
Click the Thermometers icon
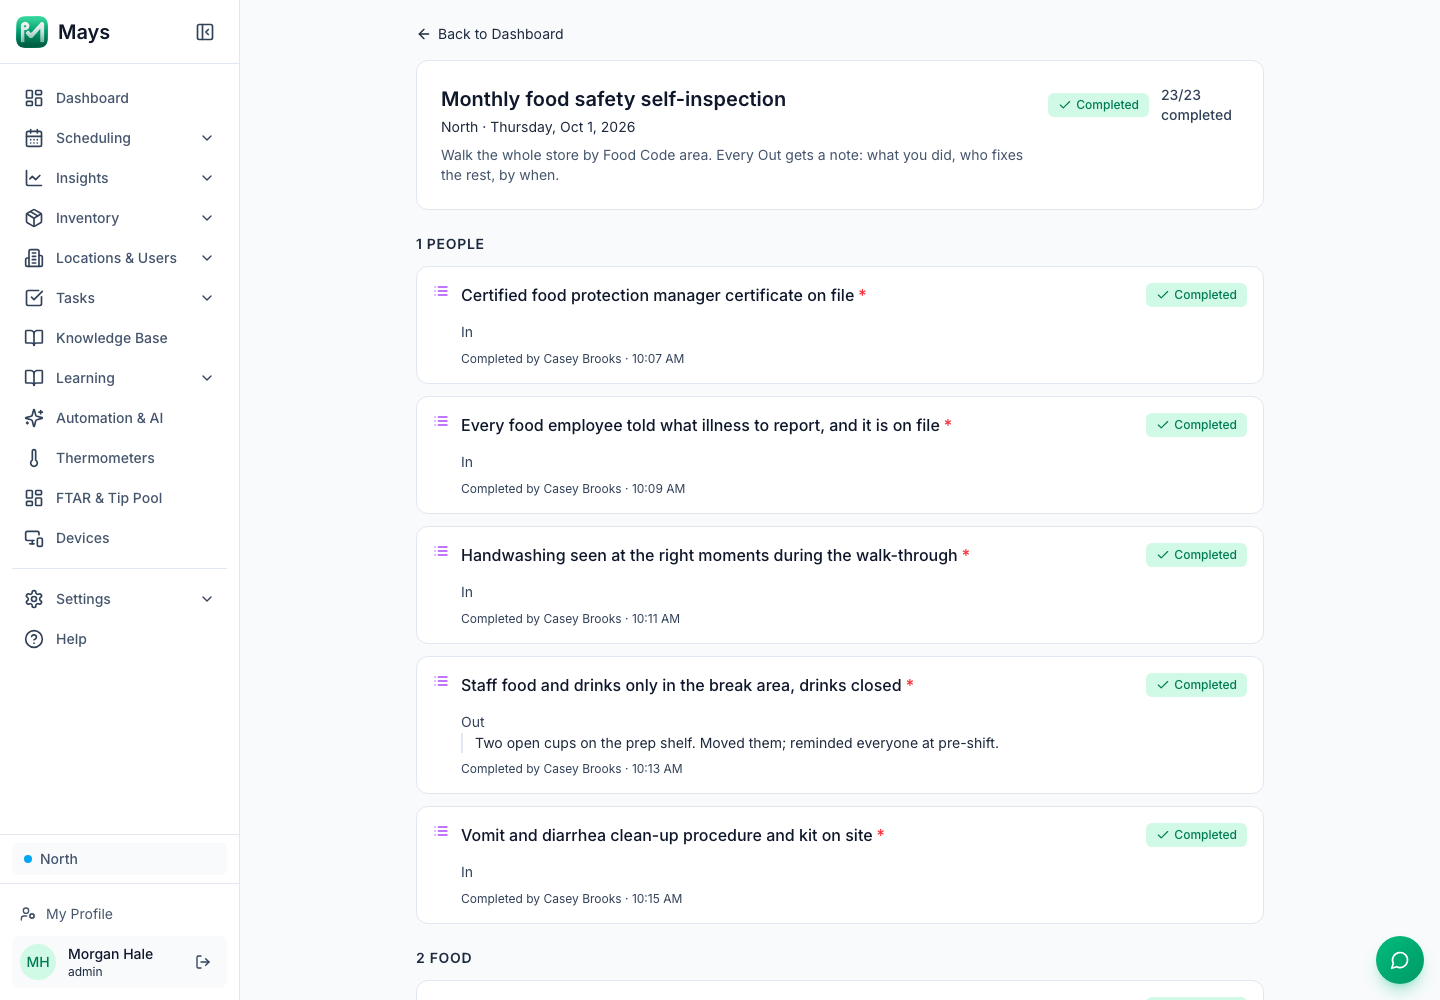[x=34, y=458]
